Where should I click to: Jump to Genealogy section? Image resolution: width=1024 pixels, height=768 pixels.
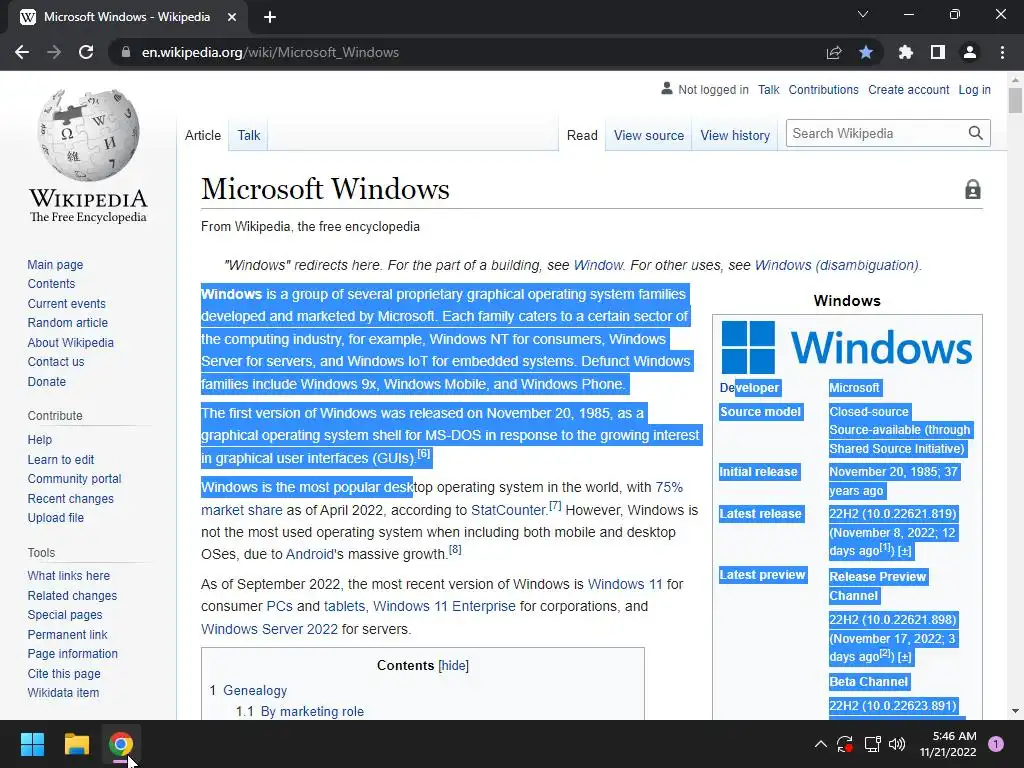(255, 690)
